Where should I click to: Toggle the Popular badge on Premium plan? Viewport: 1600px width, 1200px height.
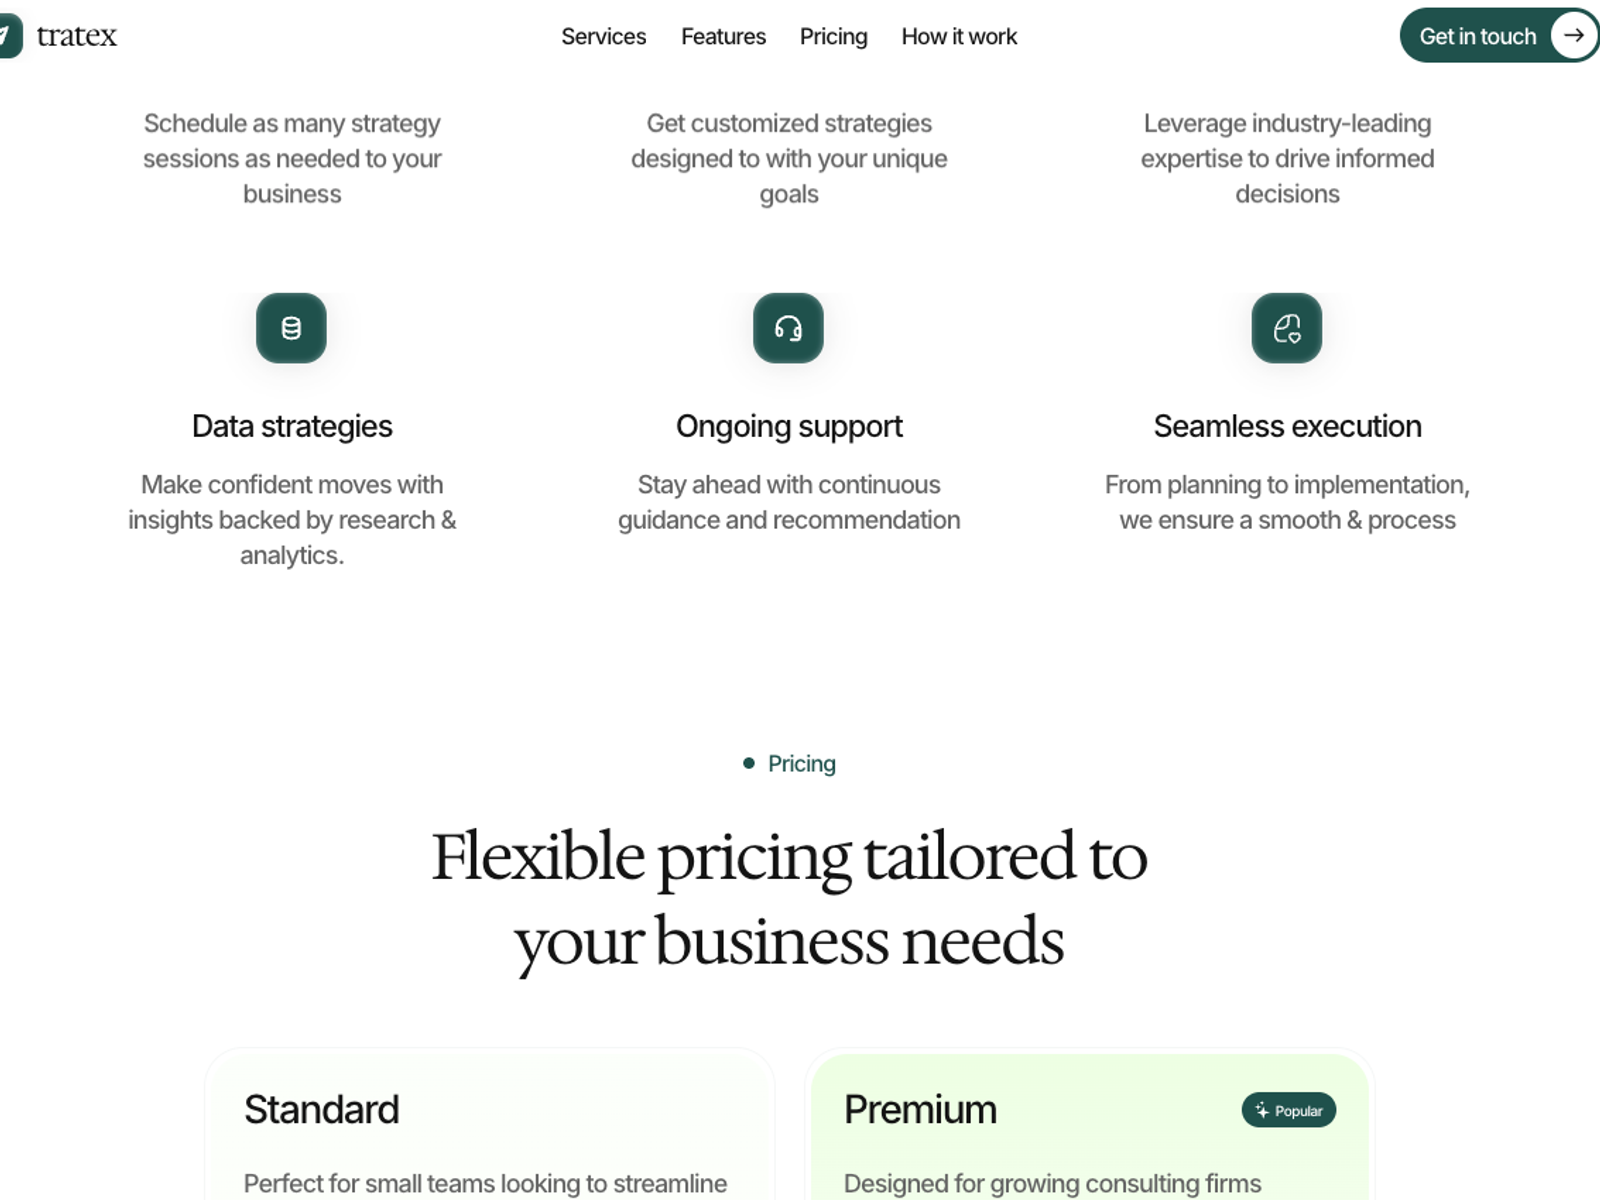[1289, 1110]
